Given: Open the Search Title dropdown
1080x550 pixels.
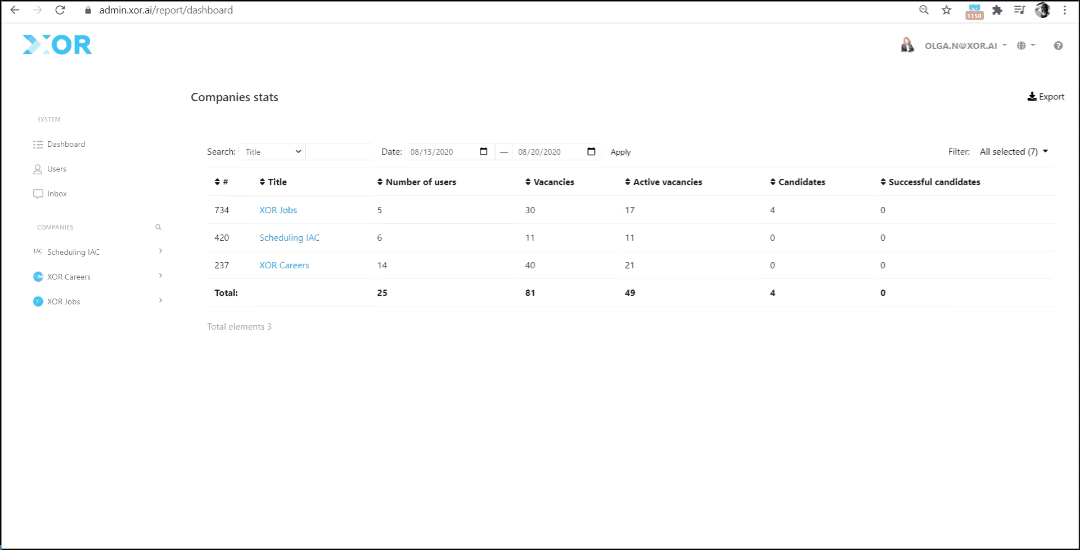Looking at the screenshot, I should click(272, 151).
